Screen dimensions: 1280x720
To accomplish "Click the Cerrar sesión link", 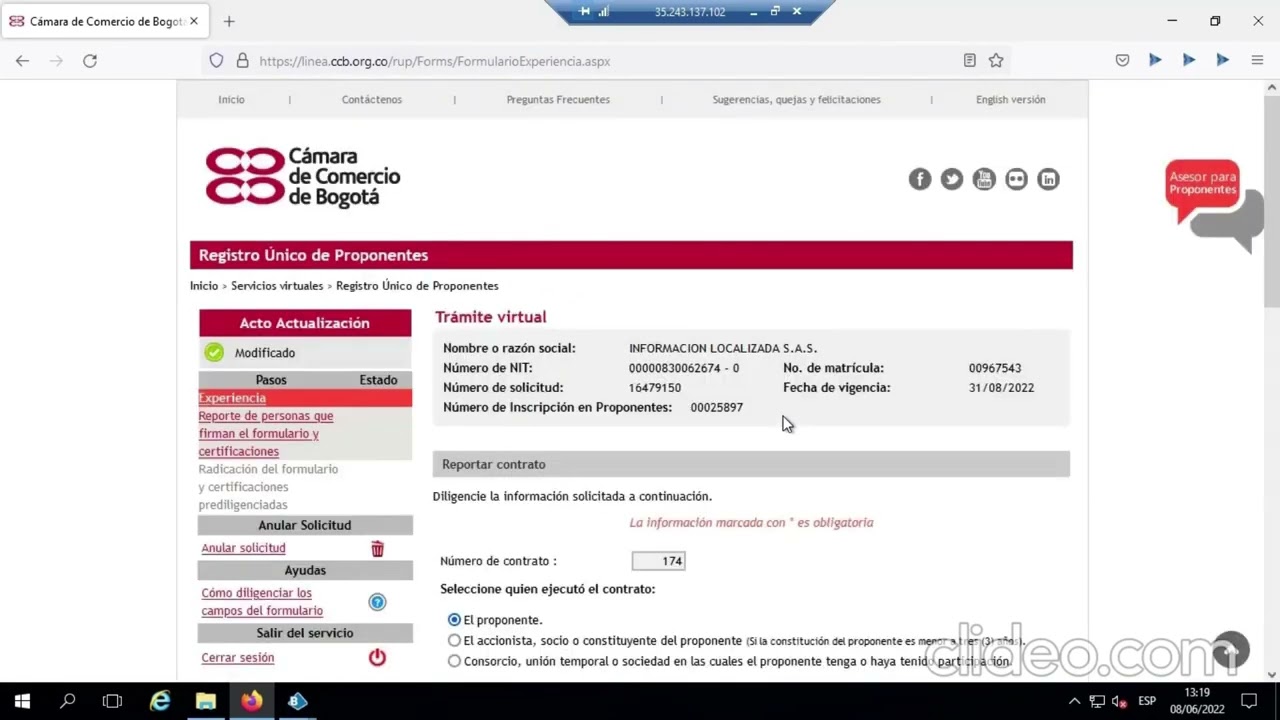I will (x=237, y=657).
